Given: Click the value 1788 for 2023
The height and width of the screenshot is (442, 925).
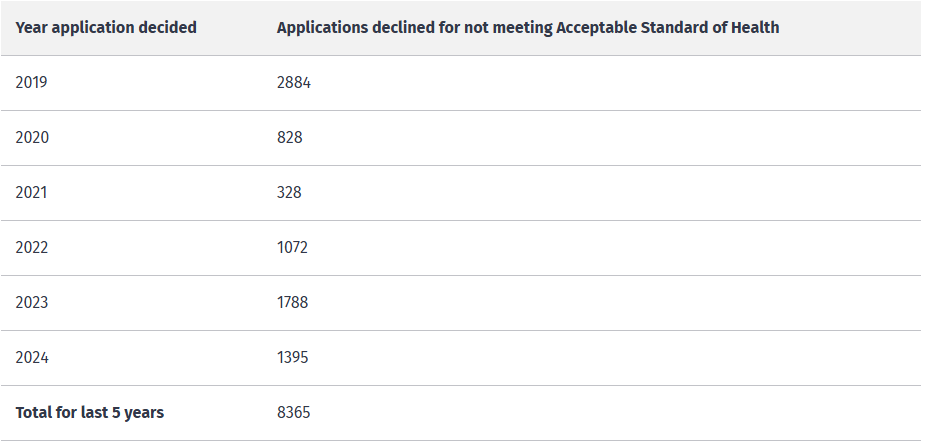Looking at the screenshot, I should (293, 302).
